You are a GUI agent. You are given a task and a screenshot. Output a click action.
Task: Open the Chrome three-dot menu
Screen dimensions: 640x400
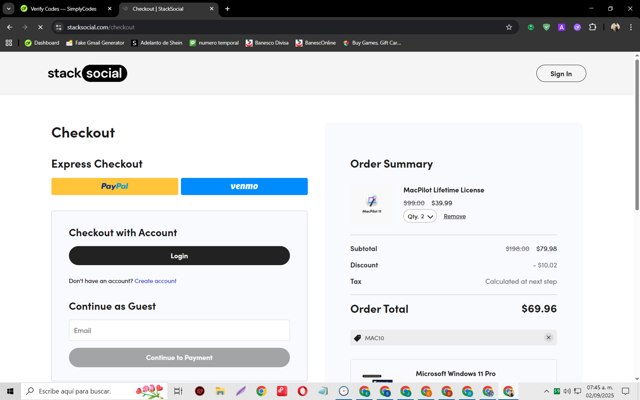[631, 27]
